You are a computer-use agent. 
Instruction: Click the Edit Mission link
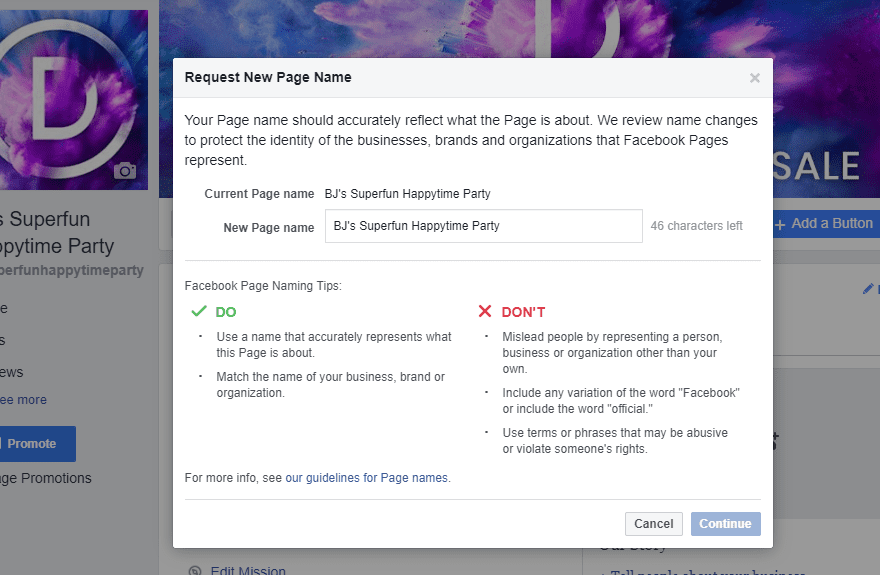pyautogui.click(x=248, y=570)
